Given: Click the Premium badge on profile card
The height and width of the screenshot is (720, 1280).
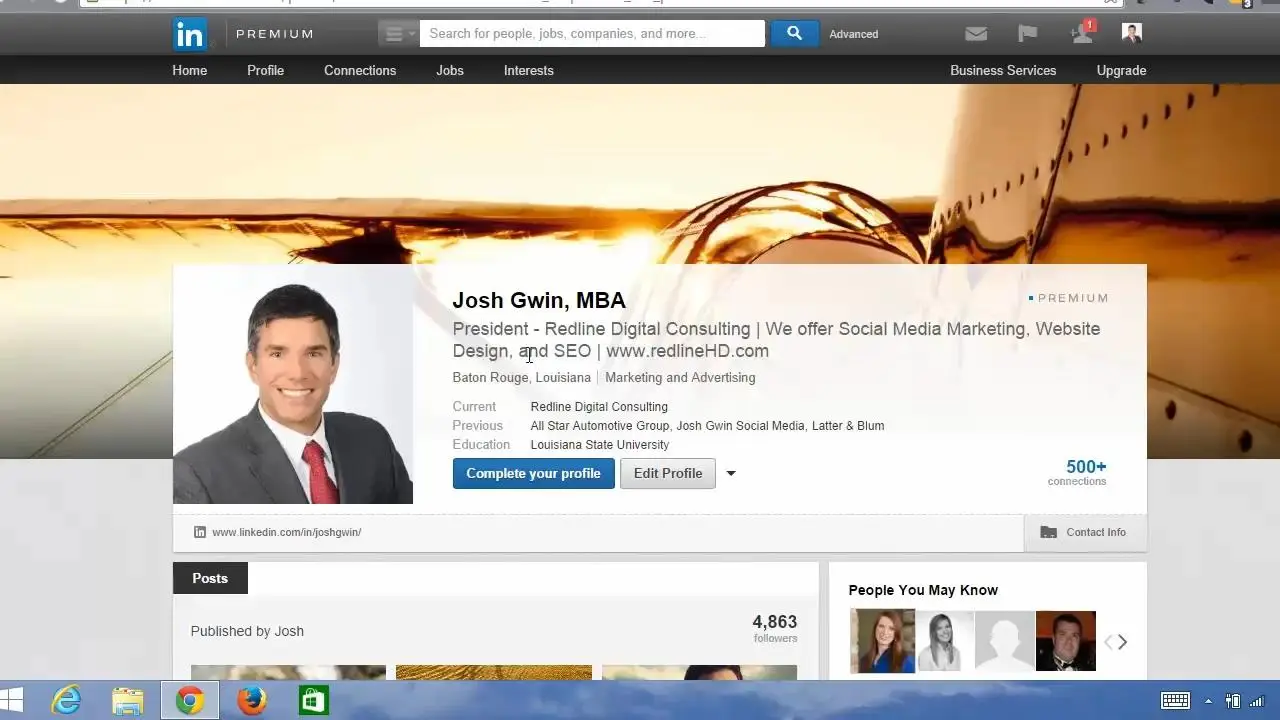Looking at the screenshot, I should [x=1068, y=297].
